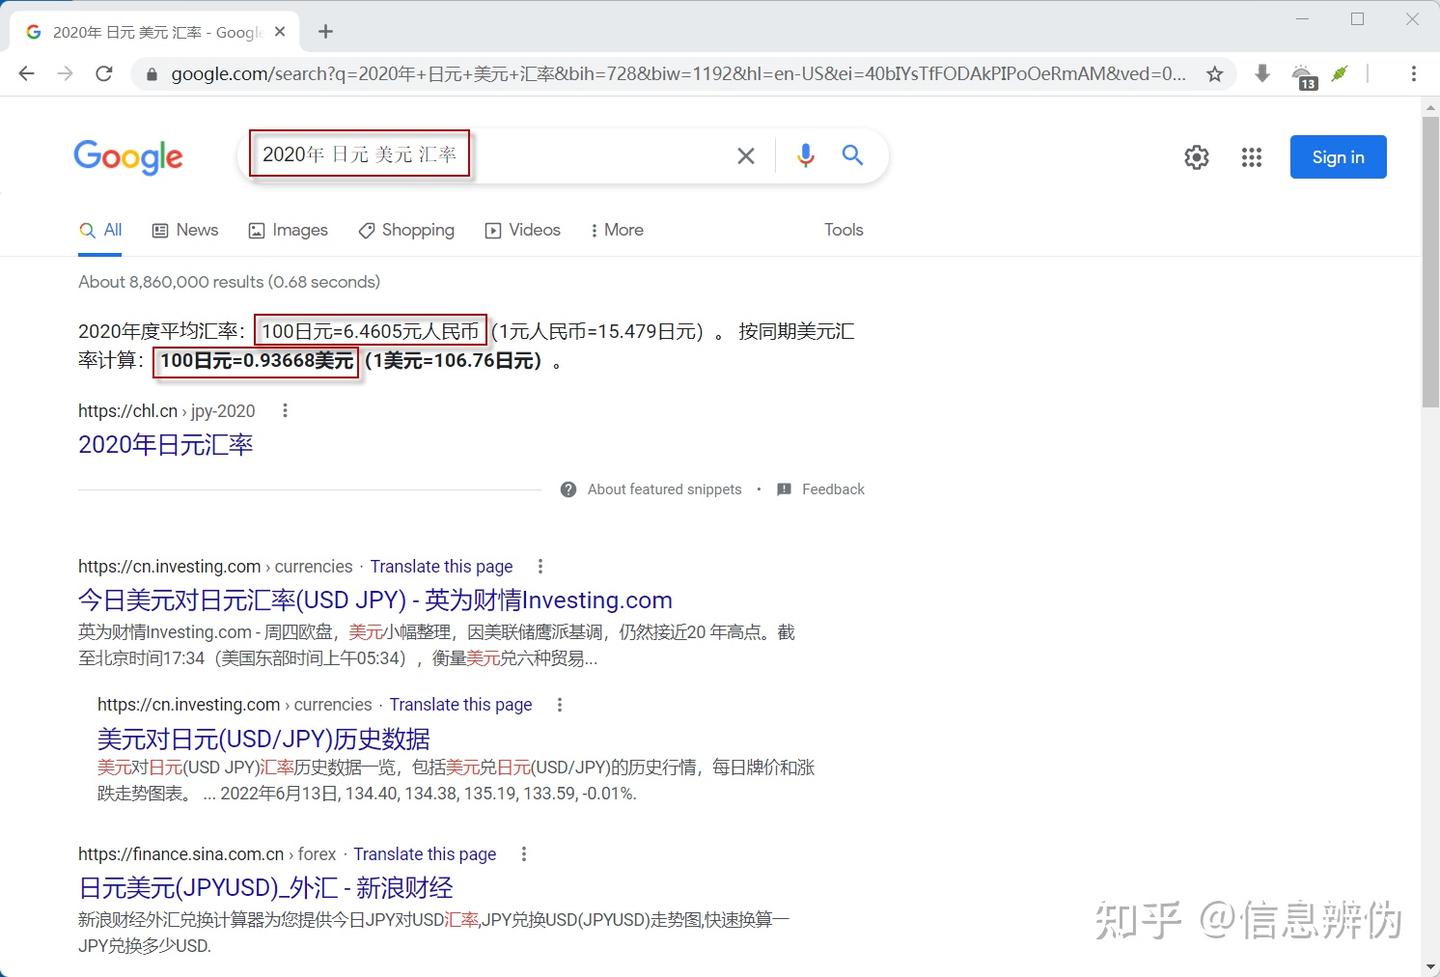Clear the search query using the X icon
Viewport: 1440px width, 977px height.
[x=745, y=155]
